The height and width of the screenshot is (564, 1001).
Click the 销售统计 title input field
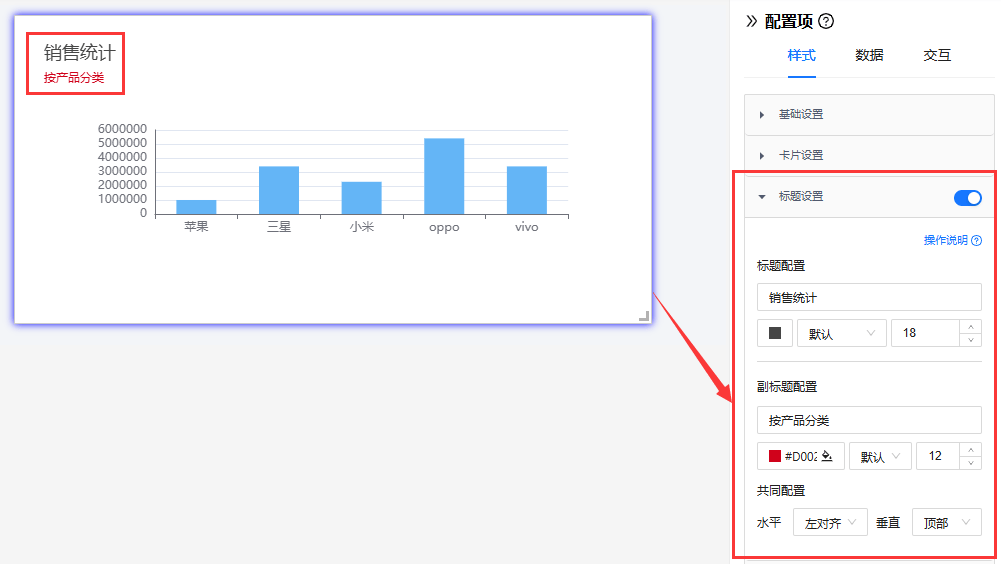tap(869, 297)
